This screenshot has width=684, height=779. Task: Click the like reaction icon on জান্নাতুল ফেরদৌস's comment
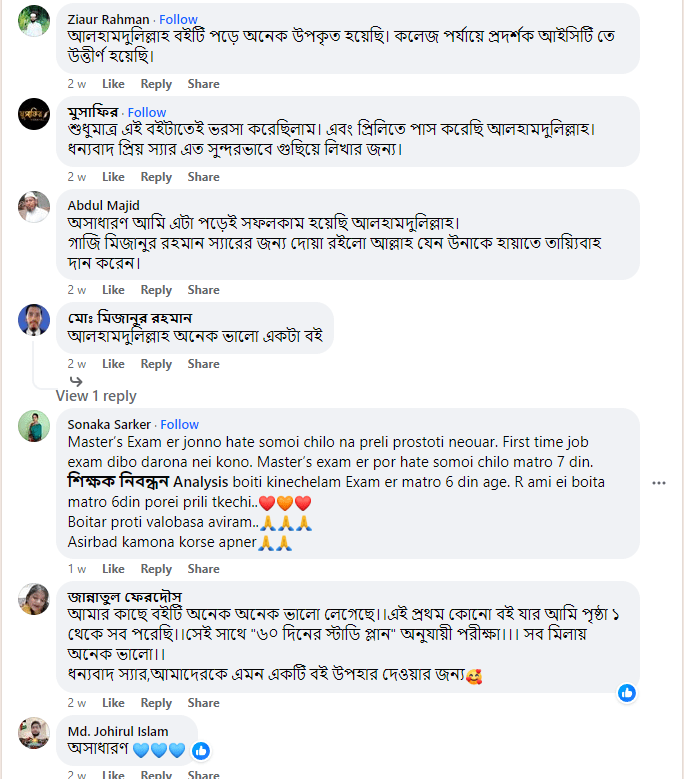(x=627, y=692)
